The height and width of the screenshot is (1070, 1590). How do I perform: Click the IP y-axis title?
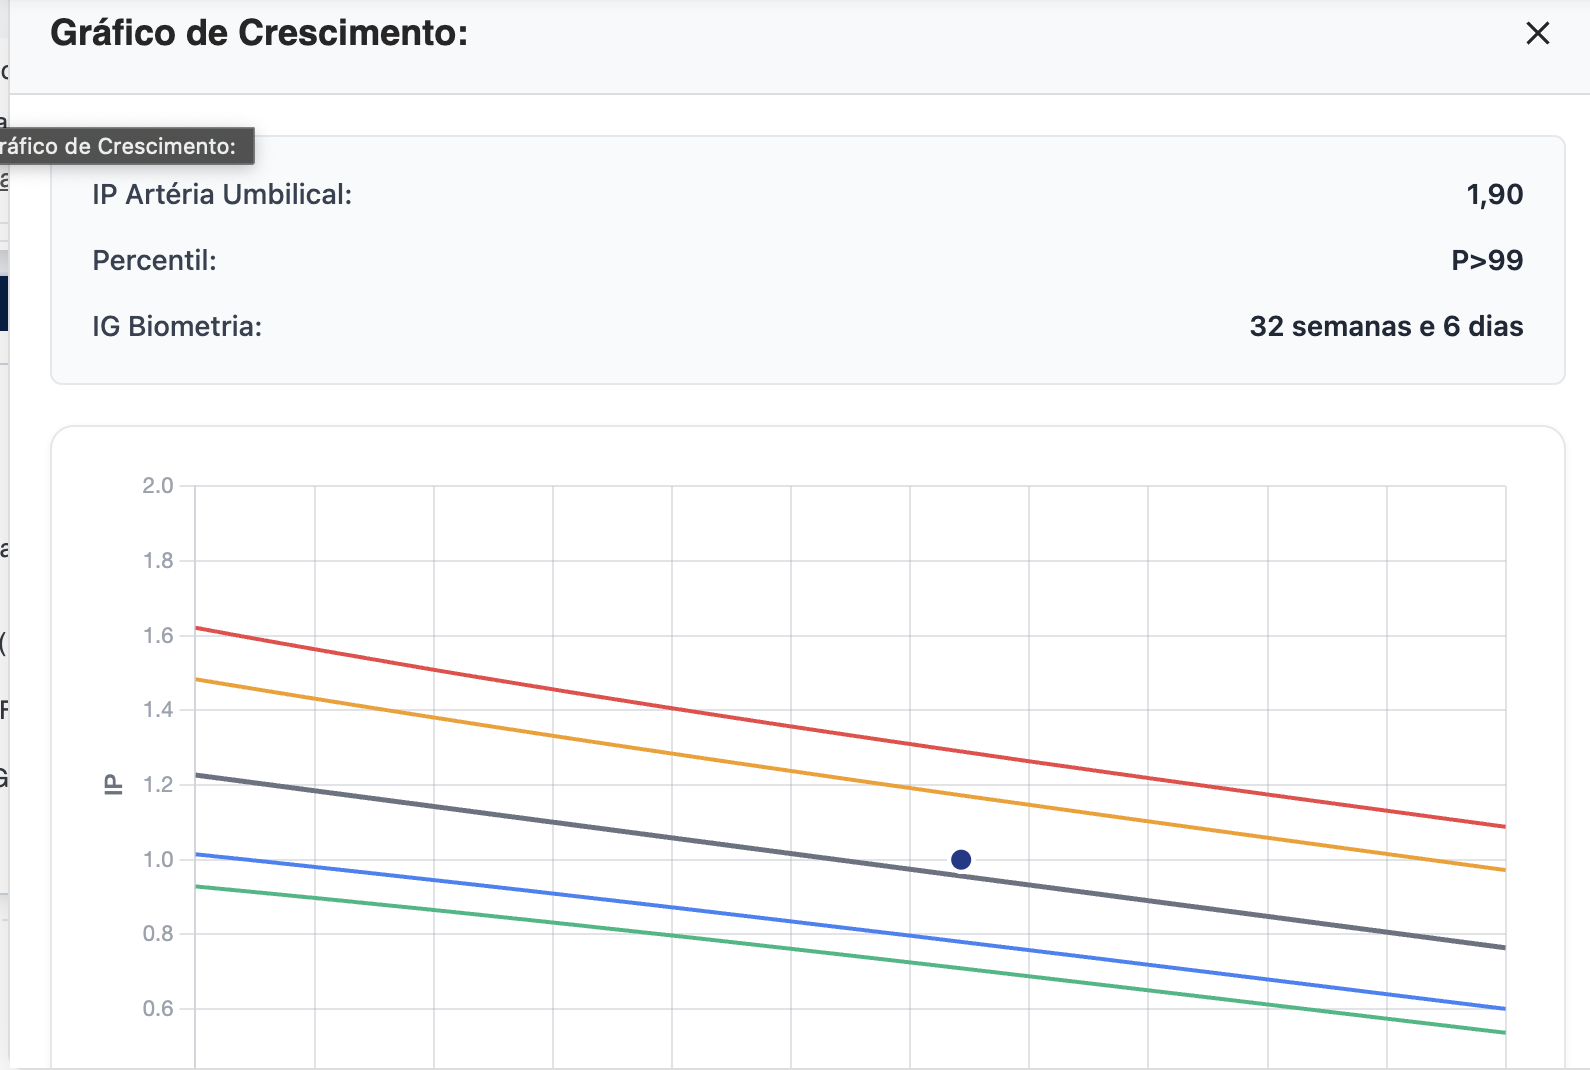point(113,785)
